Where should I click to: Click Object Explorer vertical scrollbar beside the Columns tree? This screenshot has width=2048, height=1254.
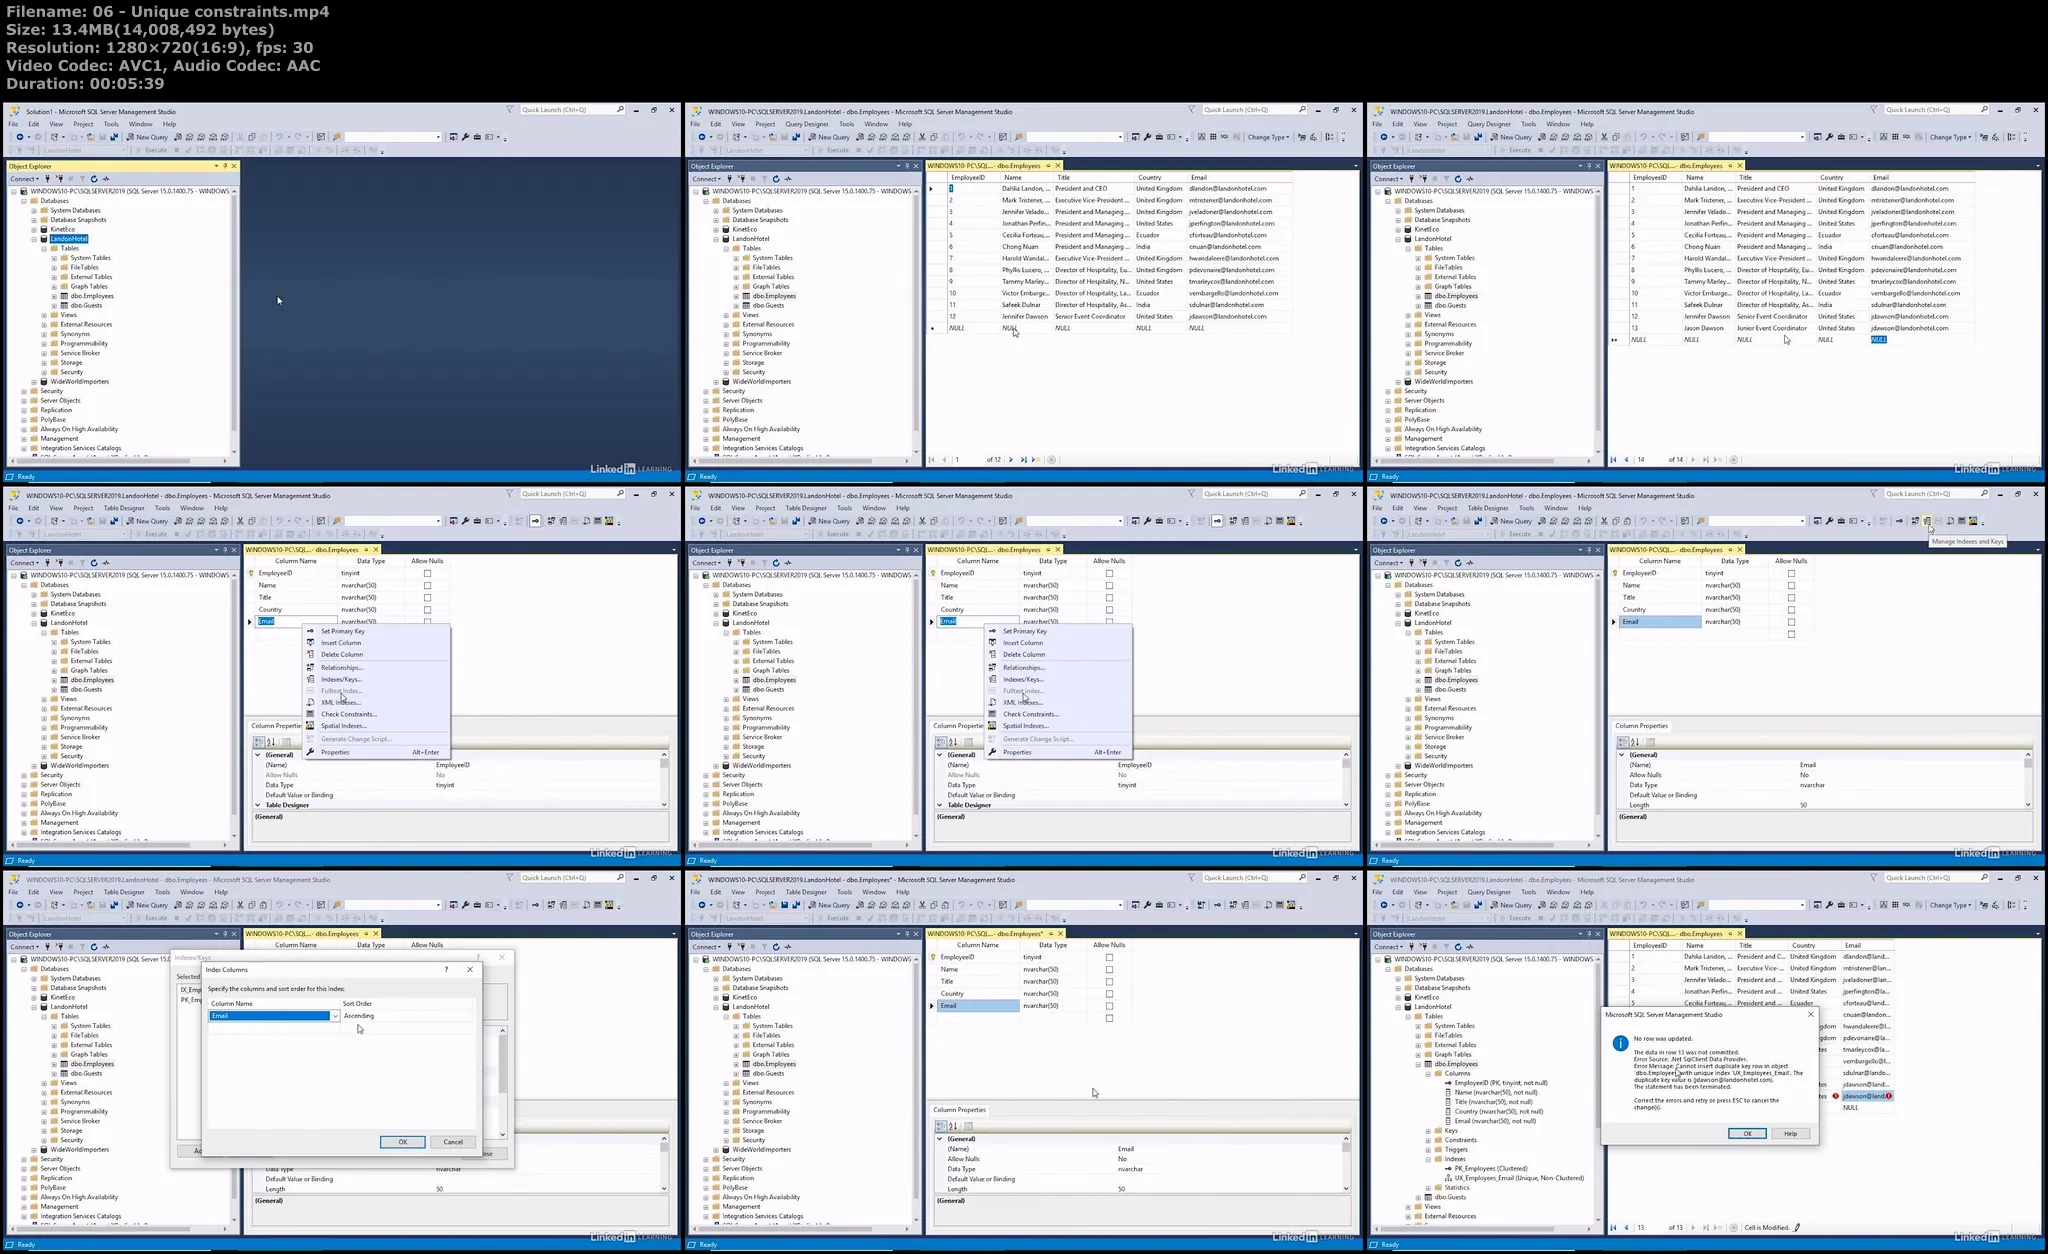point(1598,1090)
